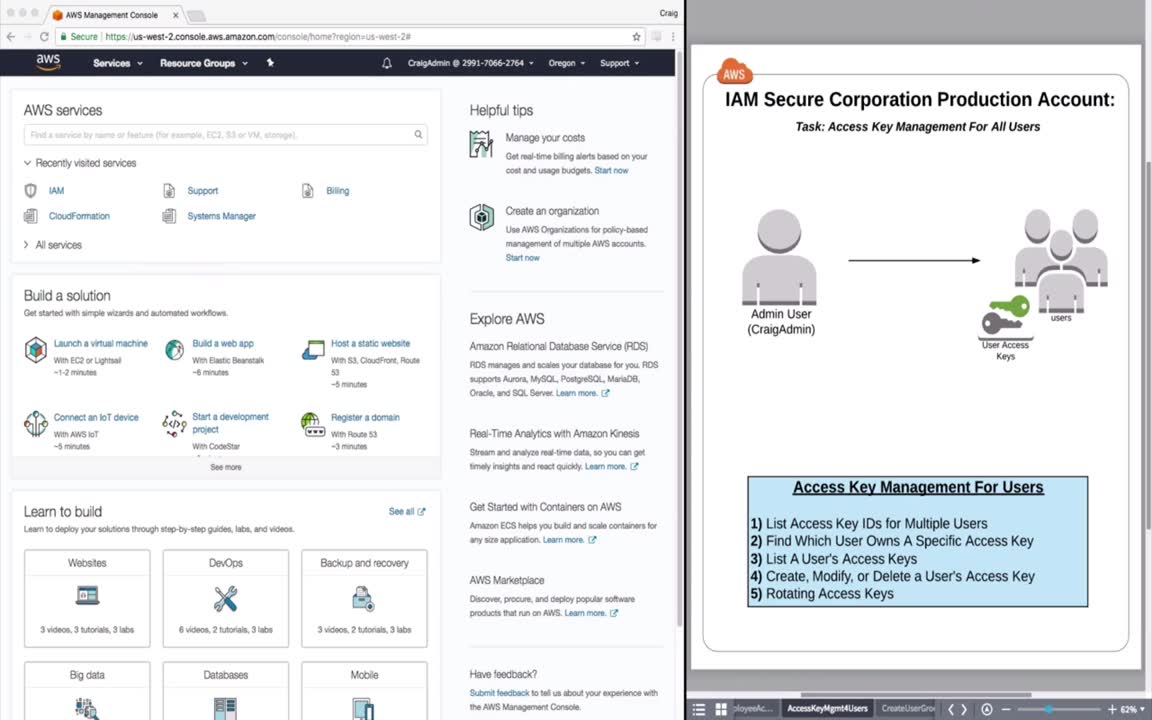Click the Build a web app icon
This screenshot has width=1152, height=720.
[x=174, y=350]
